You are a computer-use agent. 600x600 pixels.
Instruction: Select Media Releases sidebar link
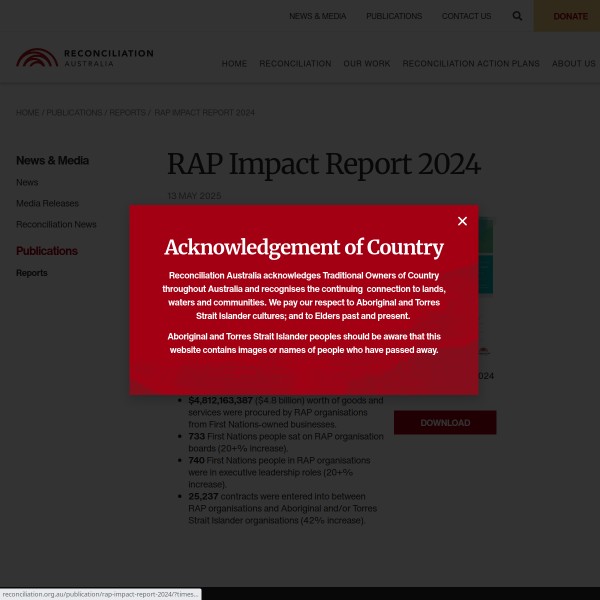47,203
